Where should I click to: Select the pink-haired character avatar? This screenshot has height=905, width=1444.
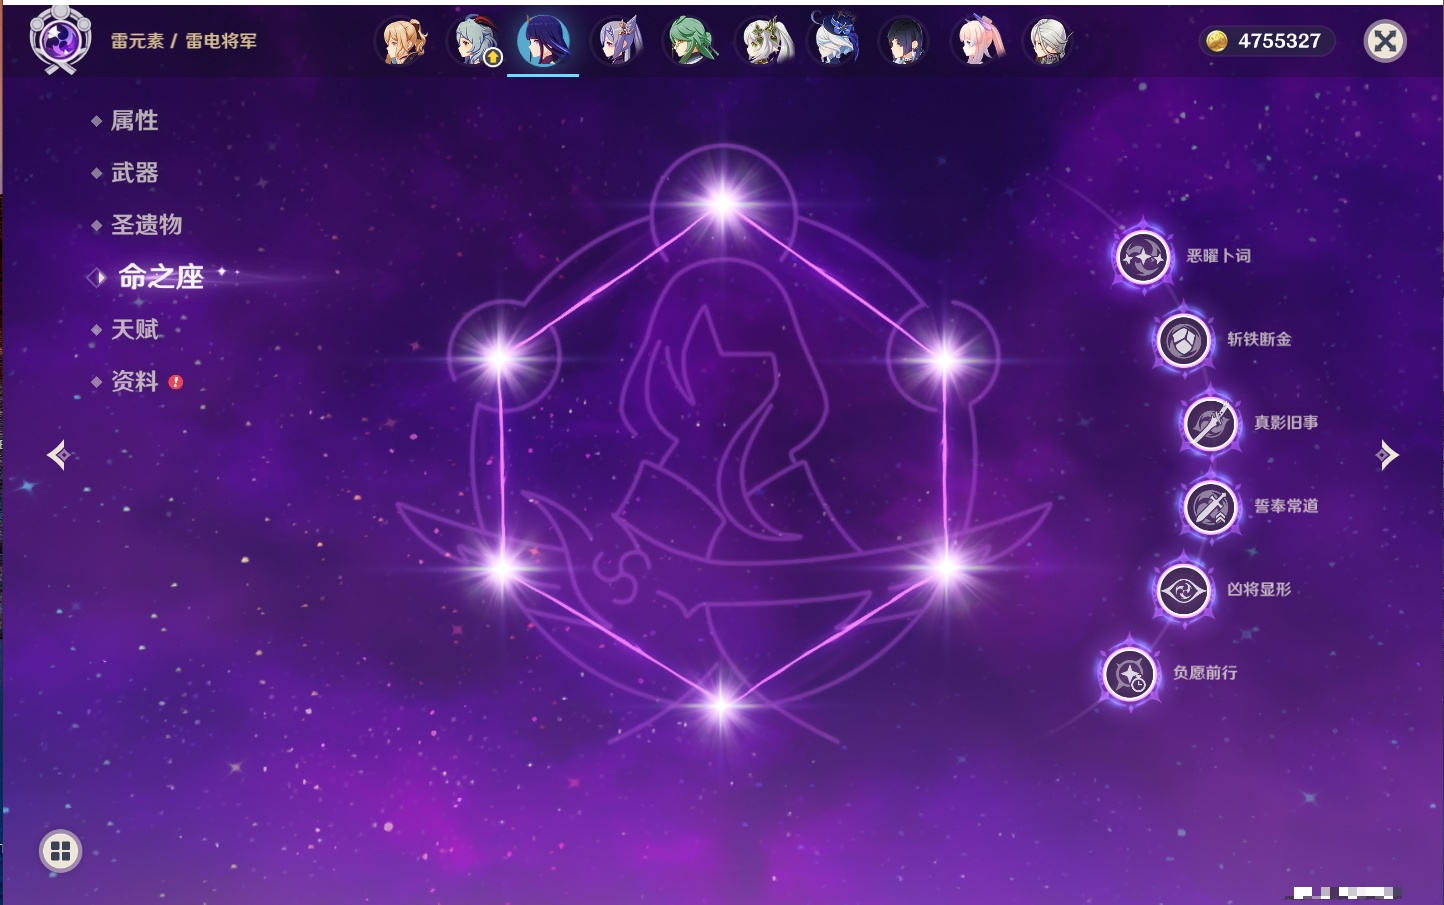[x=977, y=42]
